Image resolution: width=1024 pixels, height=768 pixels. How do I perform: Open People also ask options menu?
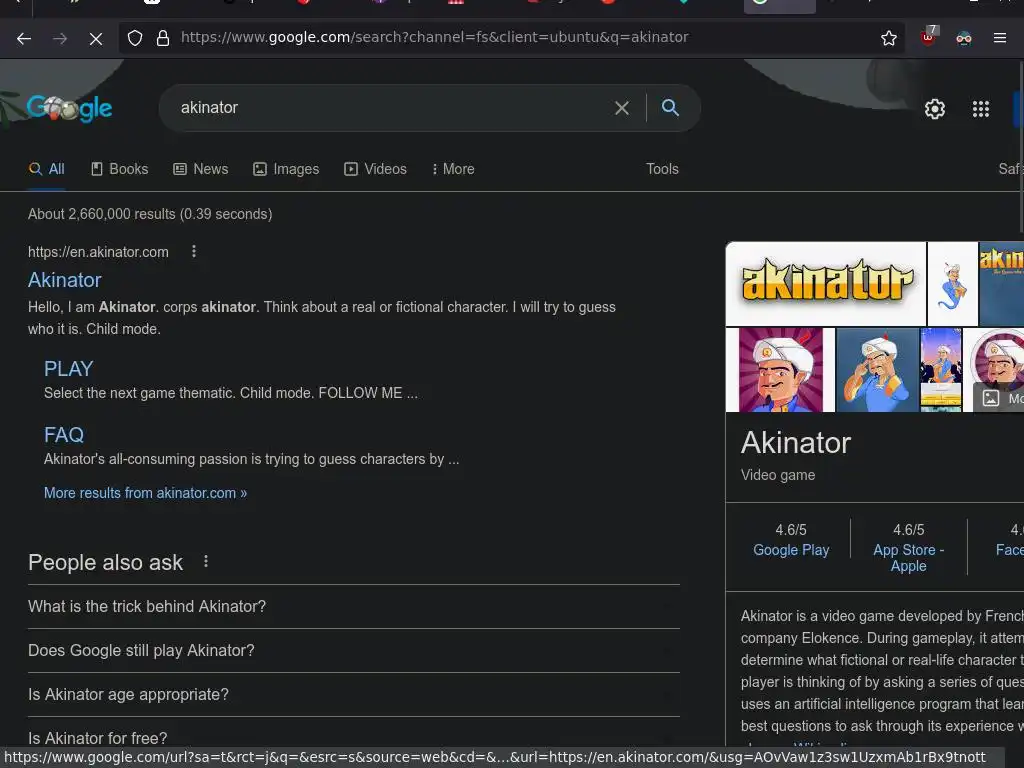pyautogui.click(x=206, y=561)
